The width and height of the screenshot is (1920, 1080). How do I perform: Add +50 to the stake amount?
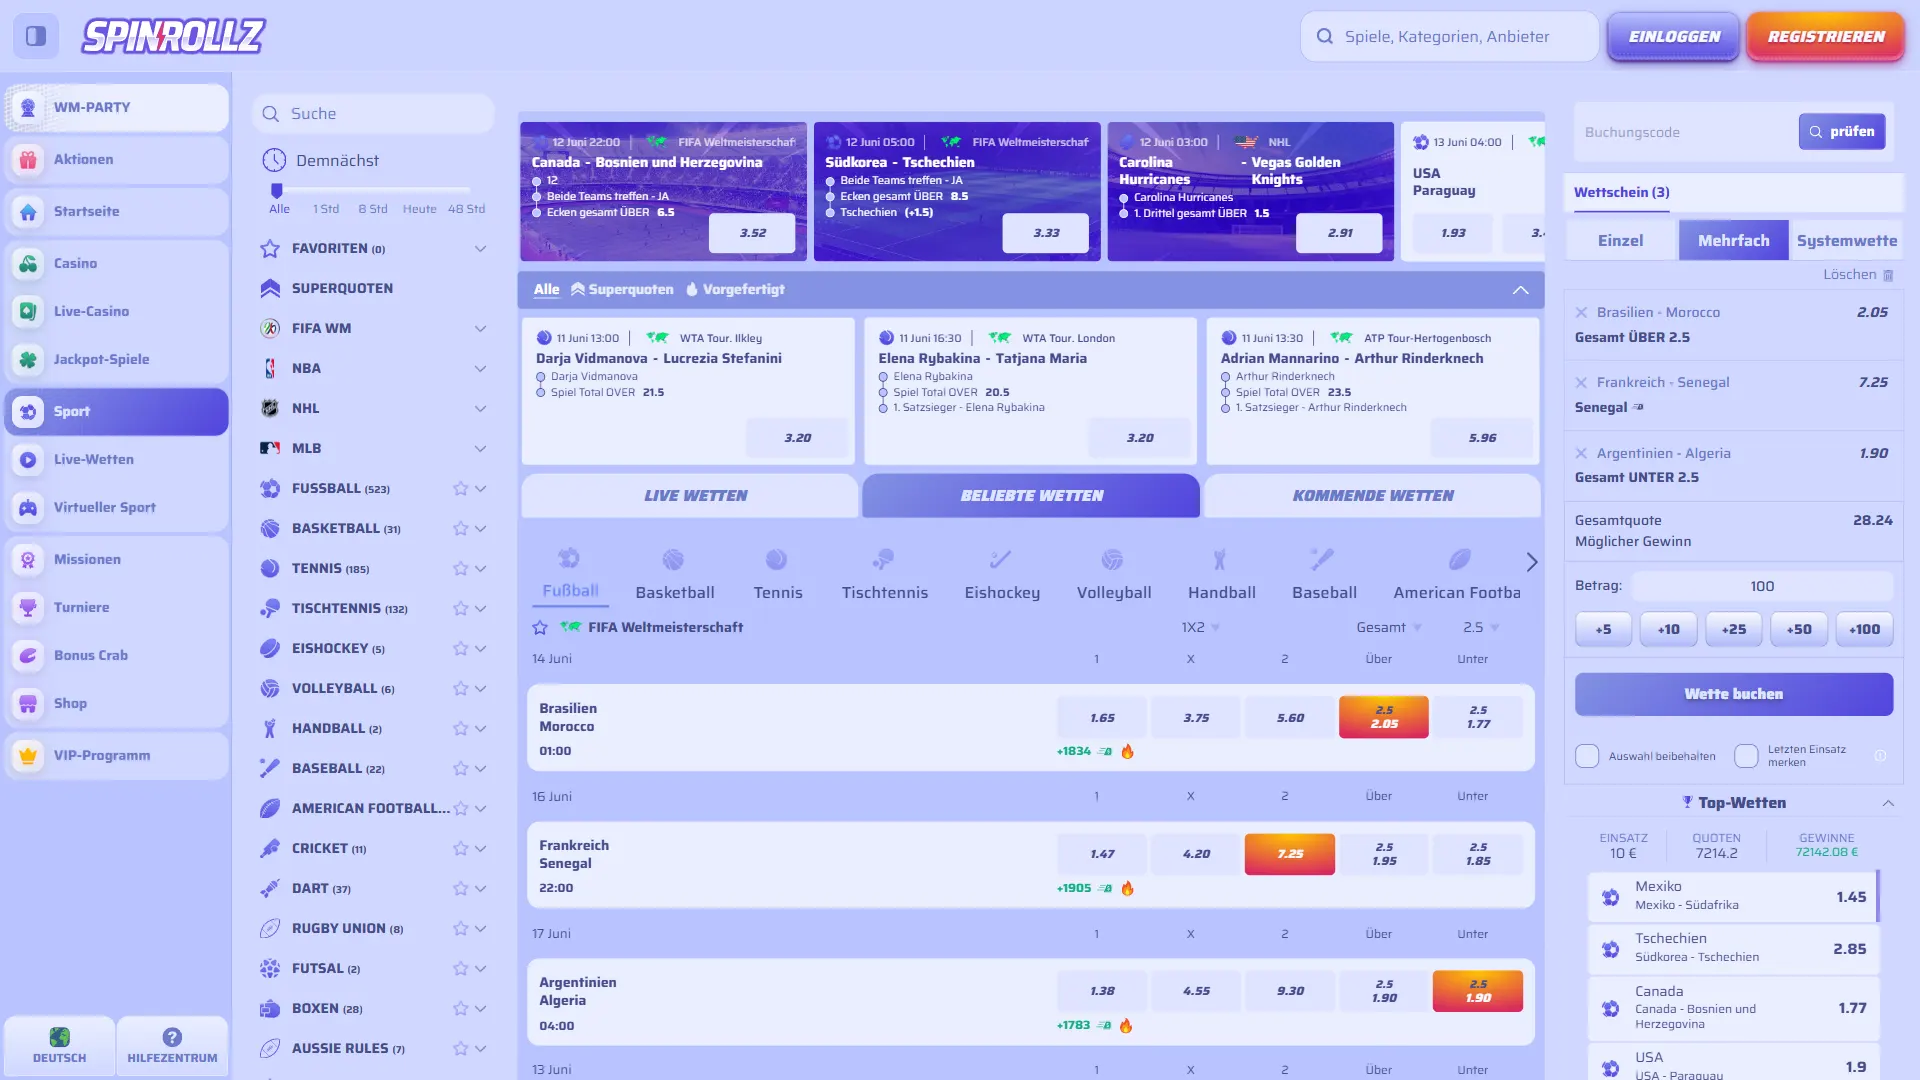1799,630
